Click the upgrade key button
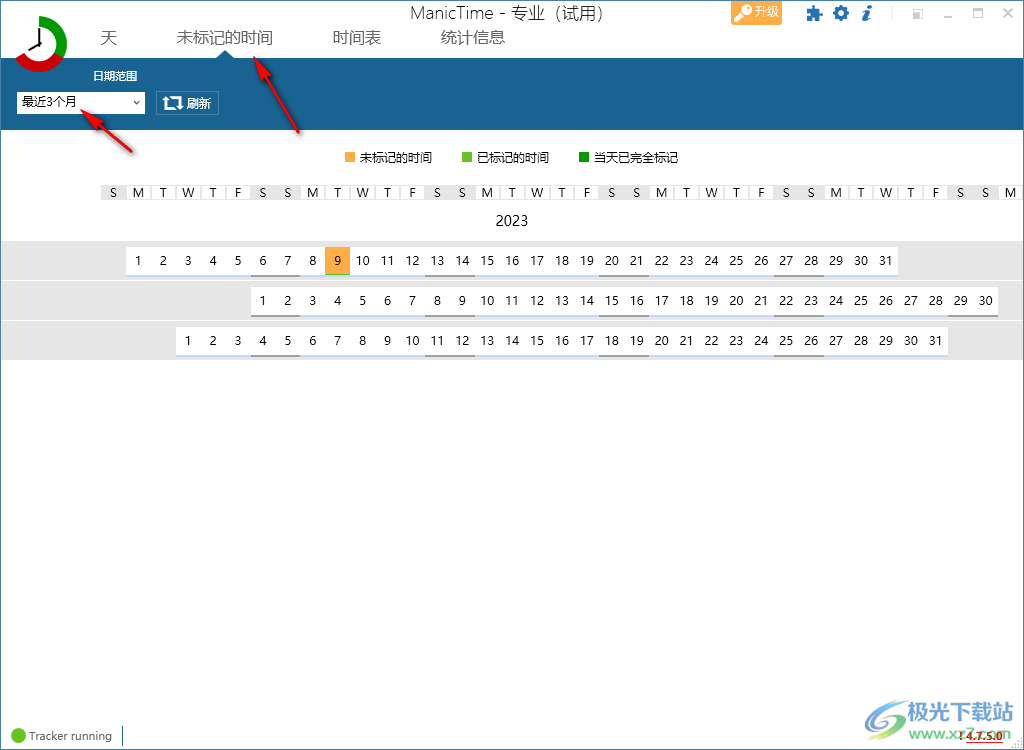Image resolution: width=1024 pixels, height=750 pixels. coord(756,12)
